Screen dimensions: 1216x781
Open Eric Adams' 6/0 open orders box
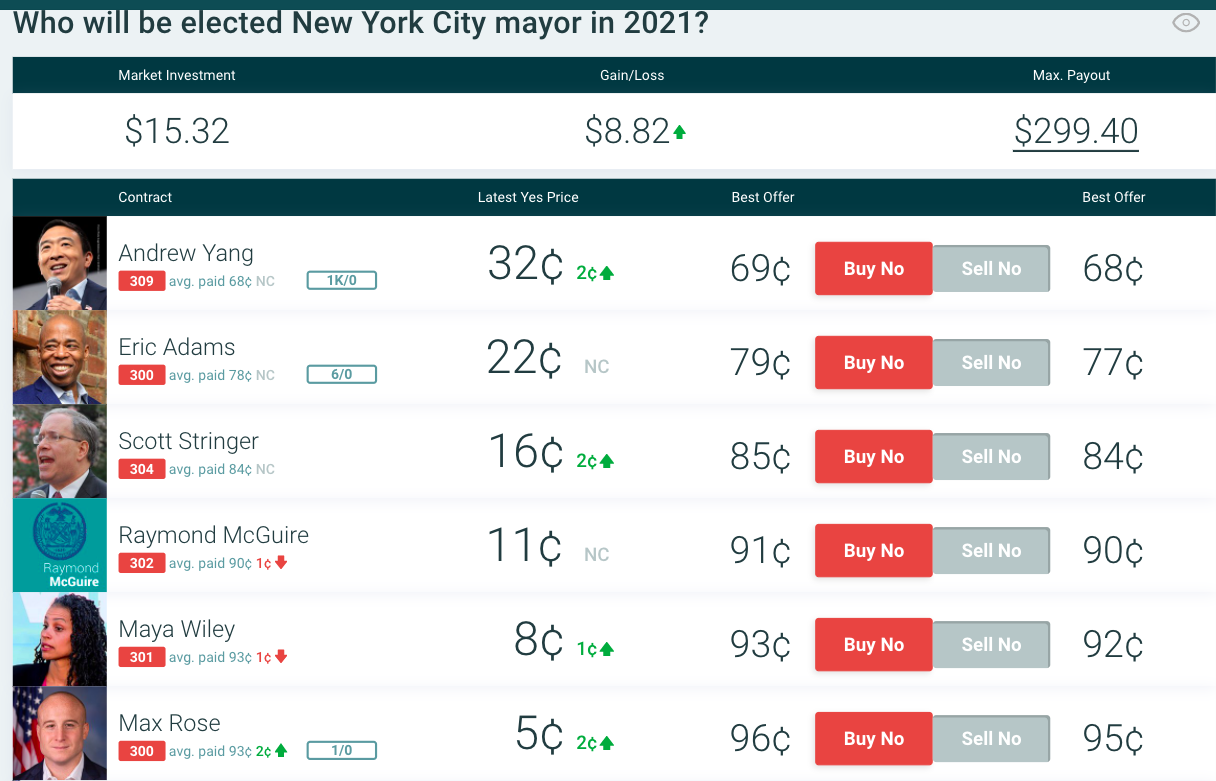341,375
